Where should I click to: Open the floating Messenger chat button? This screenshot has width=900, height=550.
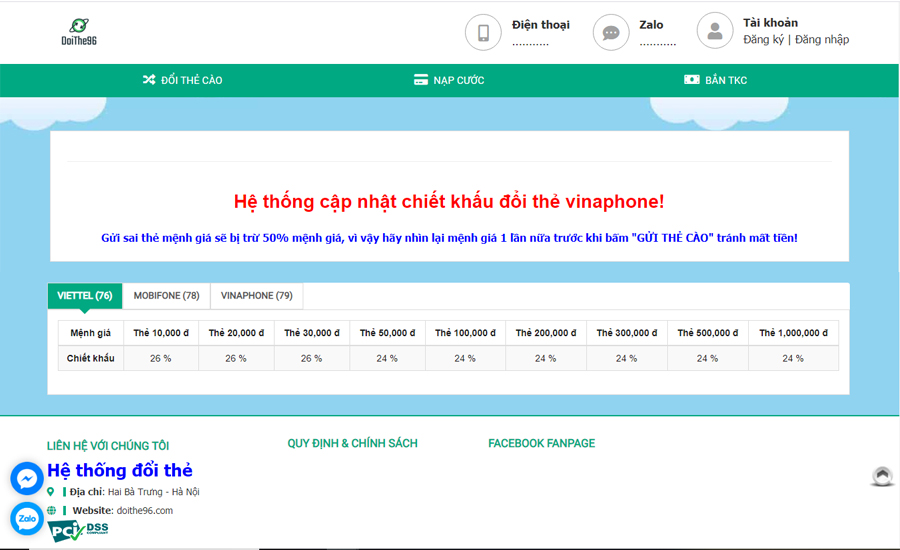click(x=27, y=478)
